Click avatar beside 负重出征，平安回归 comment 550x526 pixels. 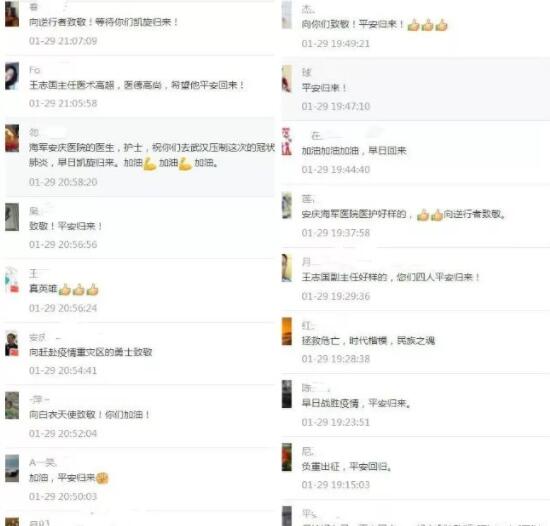[287, 457]
